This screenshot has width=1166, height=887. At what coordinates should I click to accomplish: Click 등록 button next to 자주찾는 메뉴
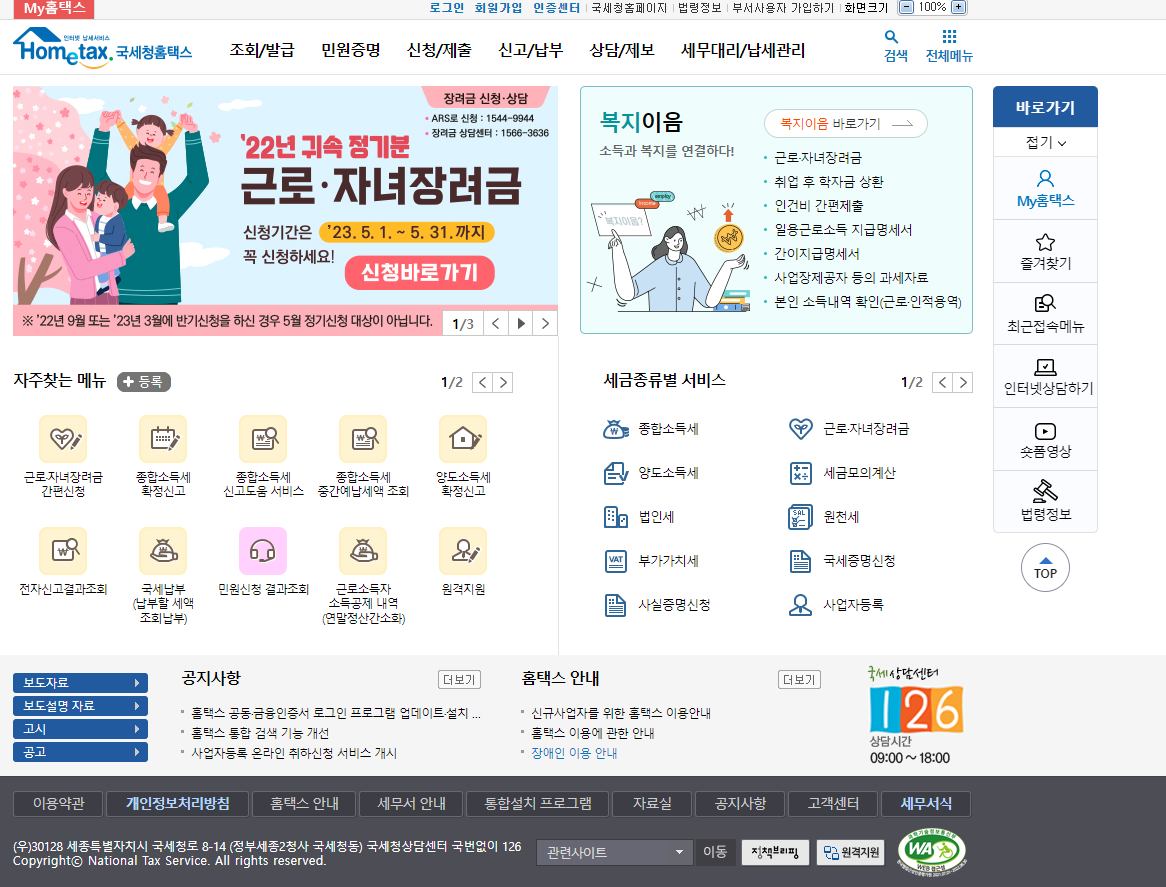[x=144, y=381]
